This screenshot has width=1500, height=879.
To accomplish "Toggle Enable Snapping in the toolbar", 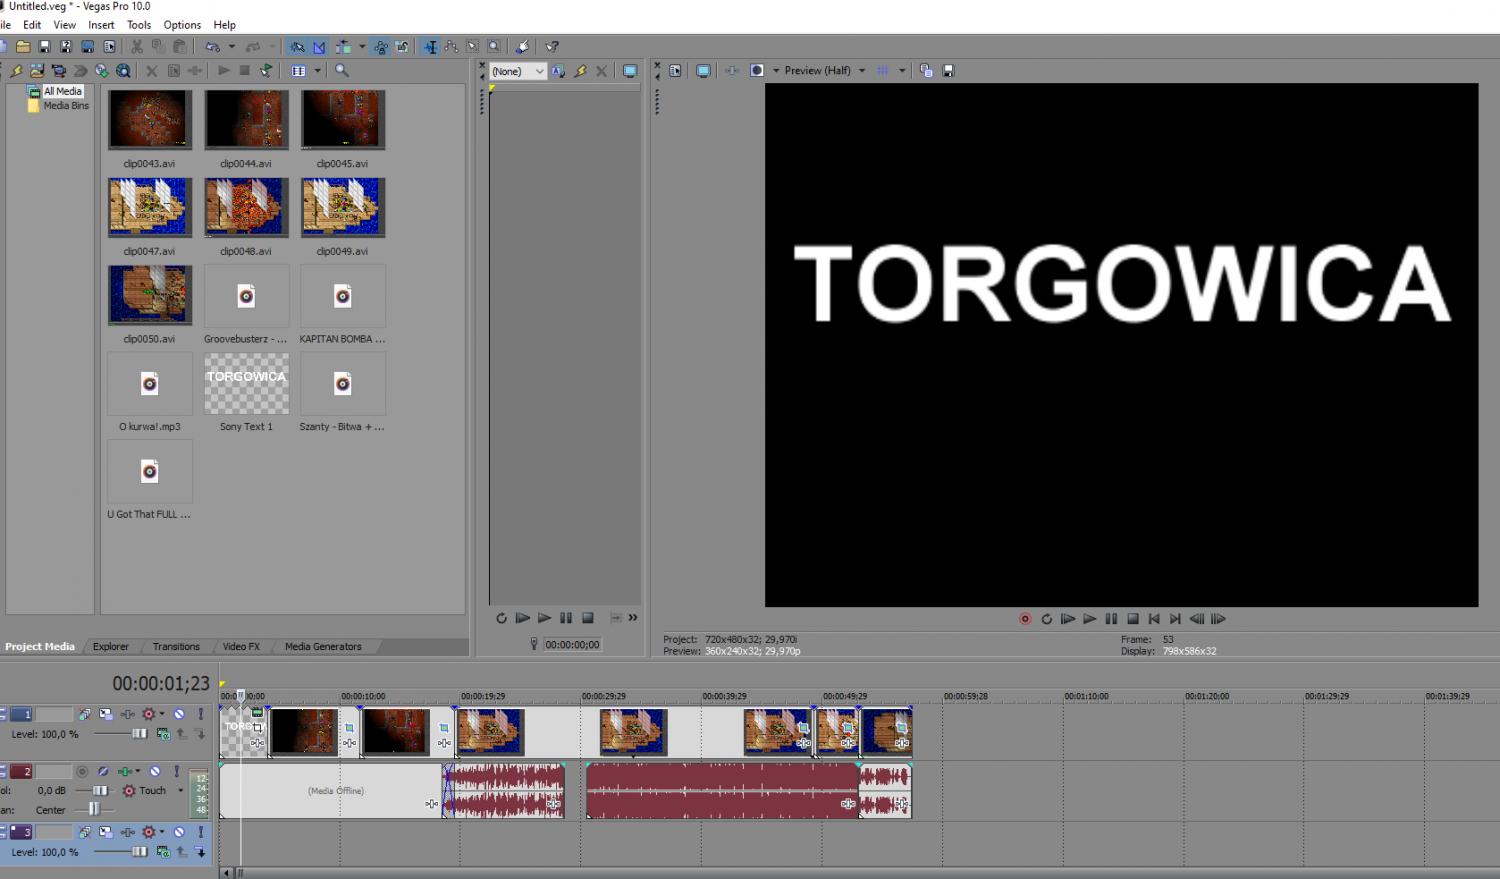I will click(298, 47).
